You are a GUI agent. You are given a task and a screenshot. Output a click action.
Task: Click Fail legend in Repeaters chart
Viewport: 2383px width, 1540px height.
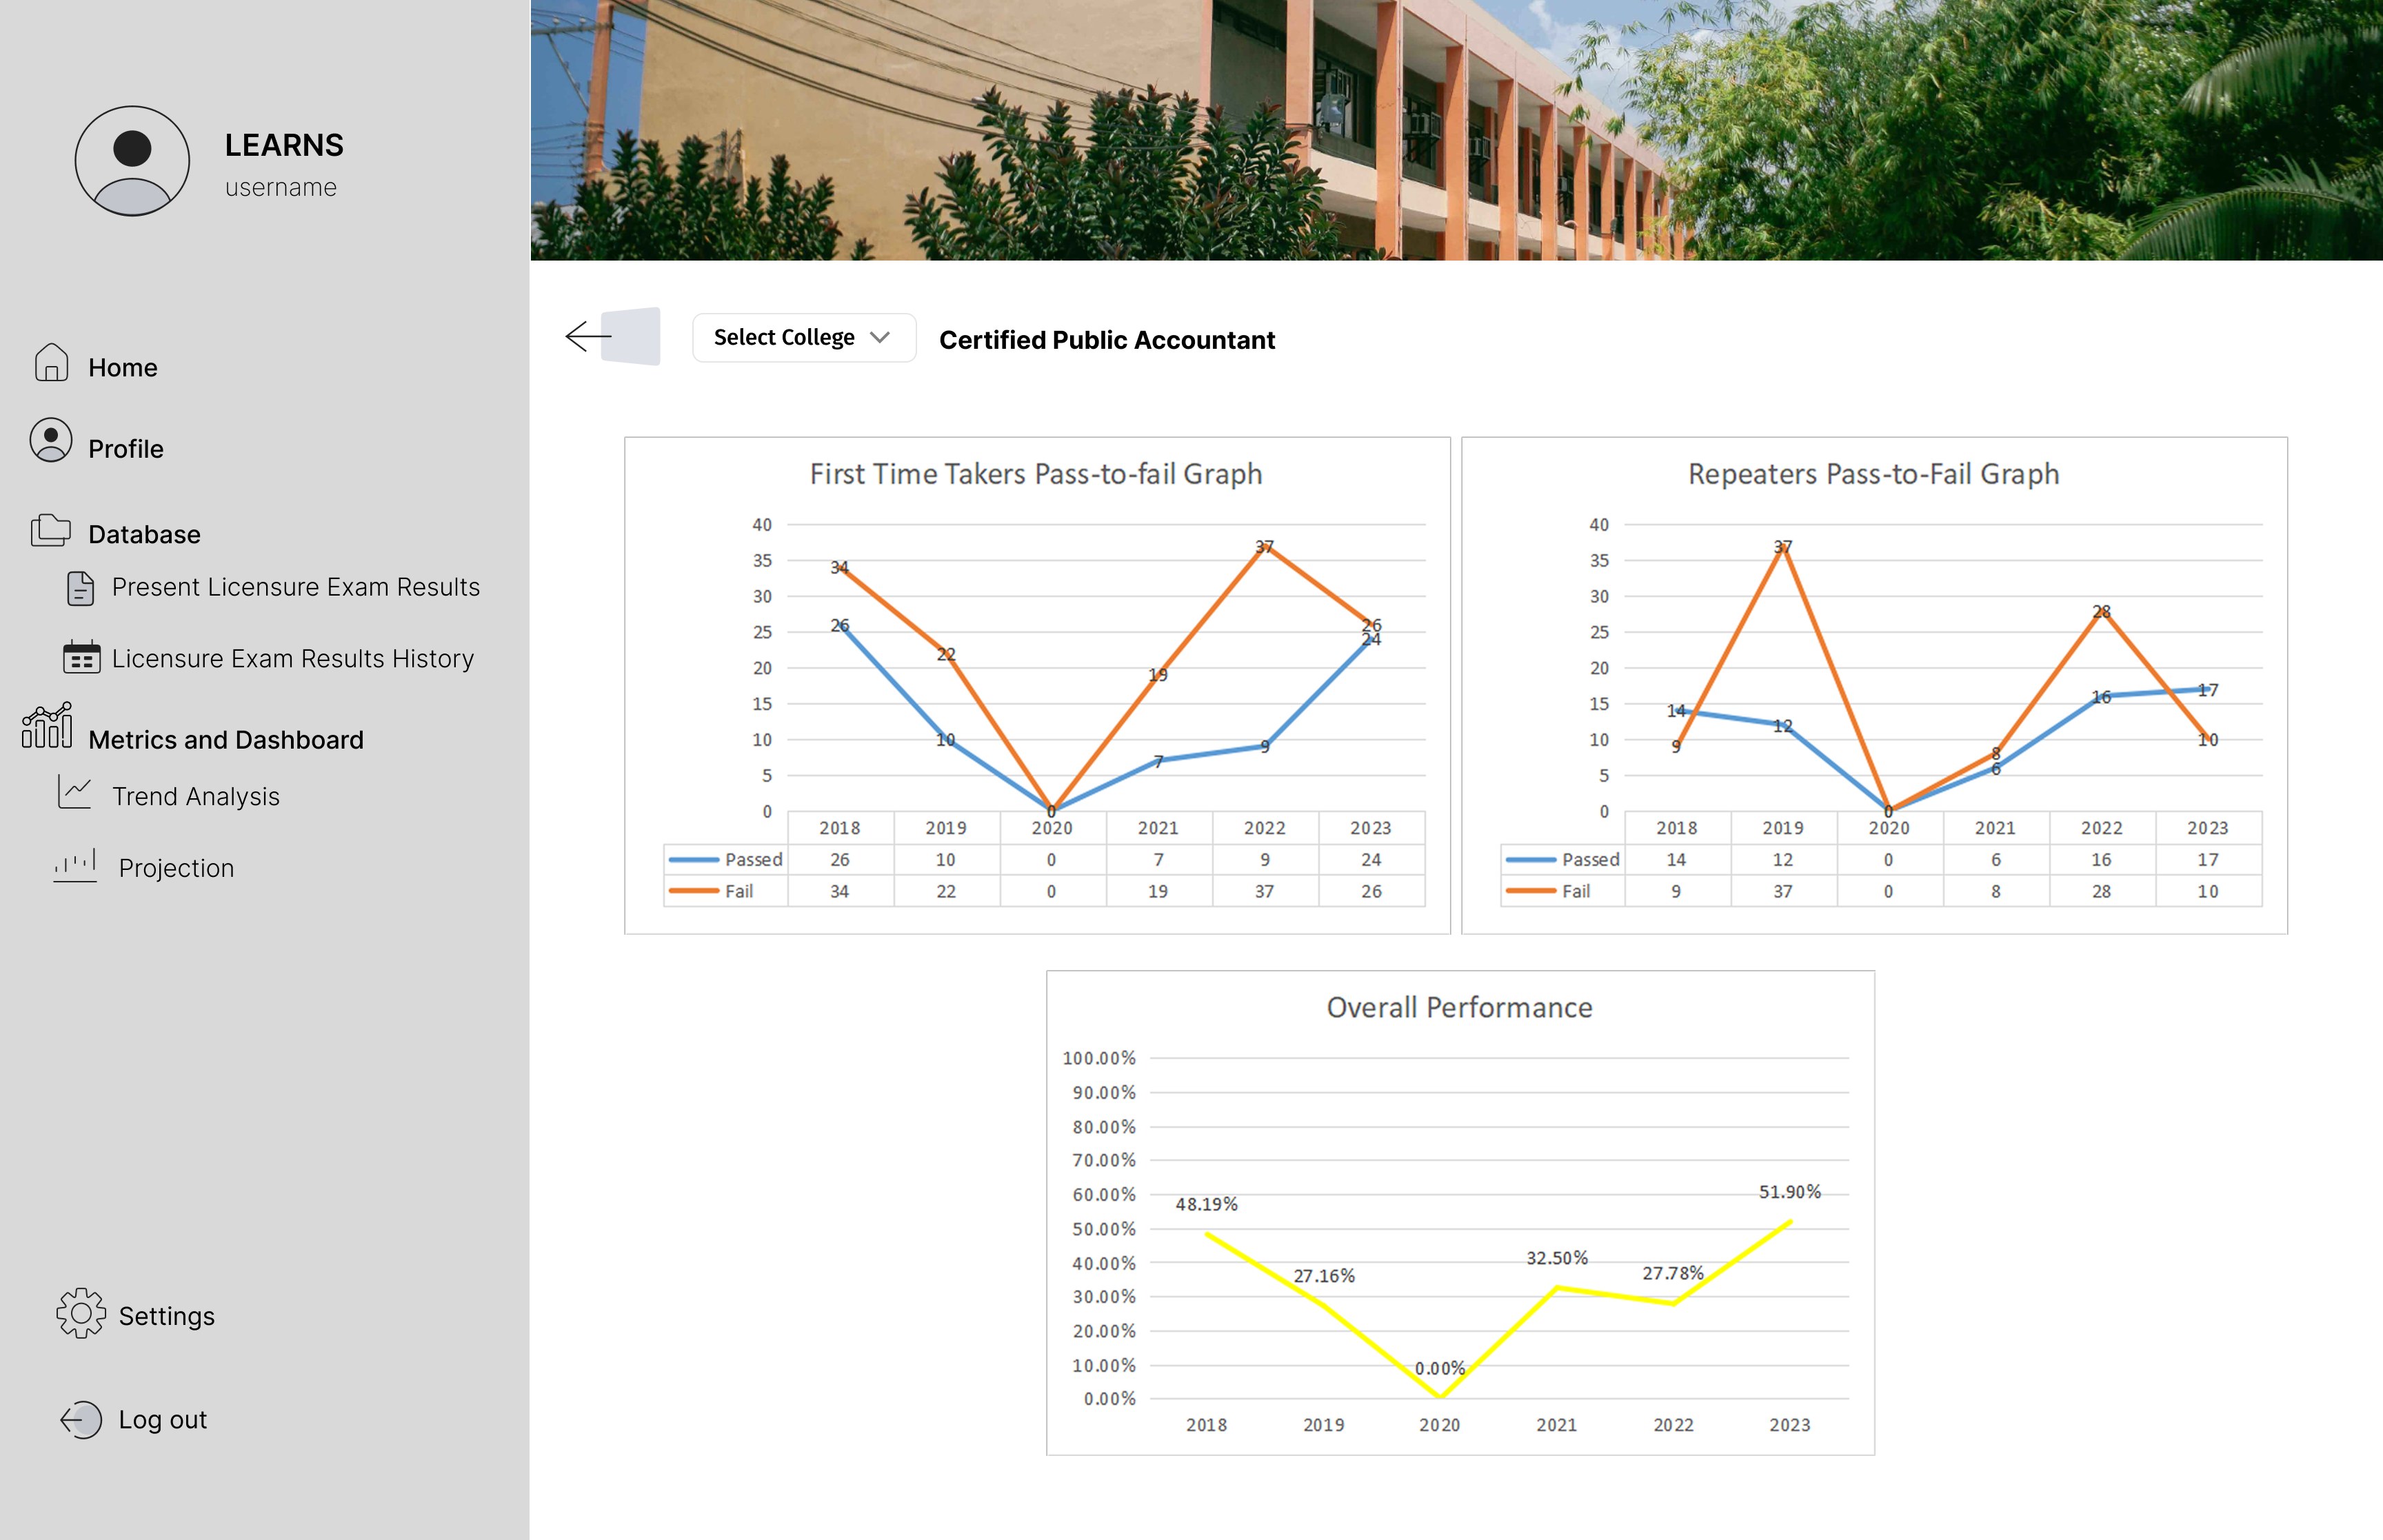(x=1548, y=891)
